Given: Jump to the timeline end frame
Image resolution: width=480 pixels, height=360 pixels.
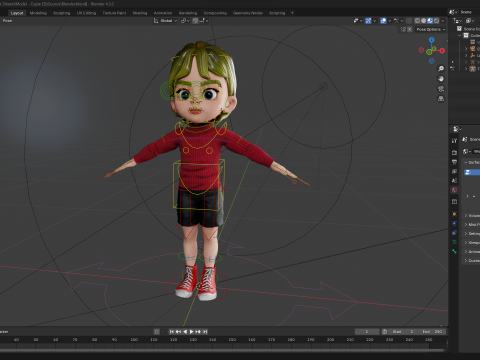Looking at the screenshot, I should (x=205, y=331).
